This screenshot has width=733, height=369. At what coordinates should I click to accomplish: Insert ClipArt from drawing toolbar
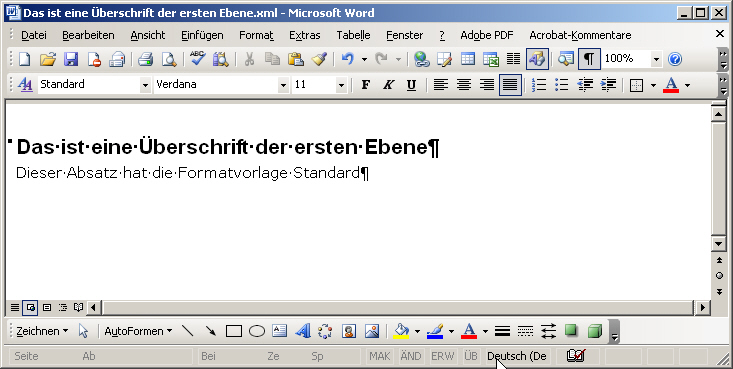348,331
